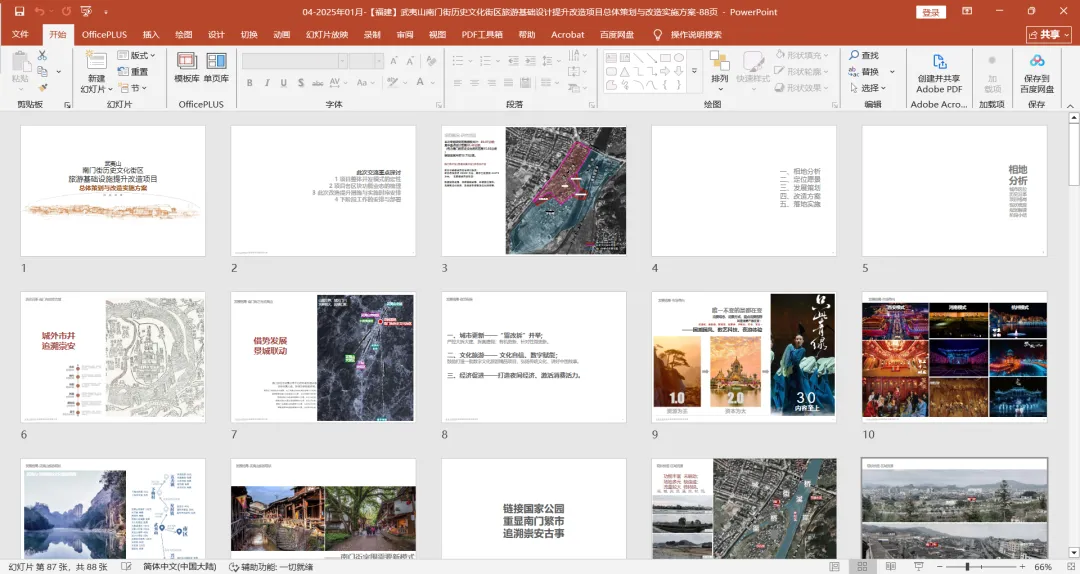Open the 模板库 template library
The height and width of the screenshot is (574, 1080).
coord(187,68)
